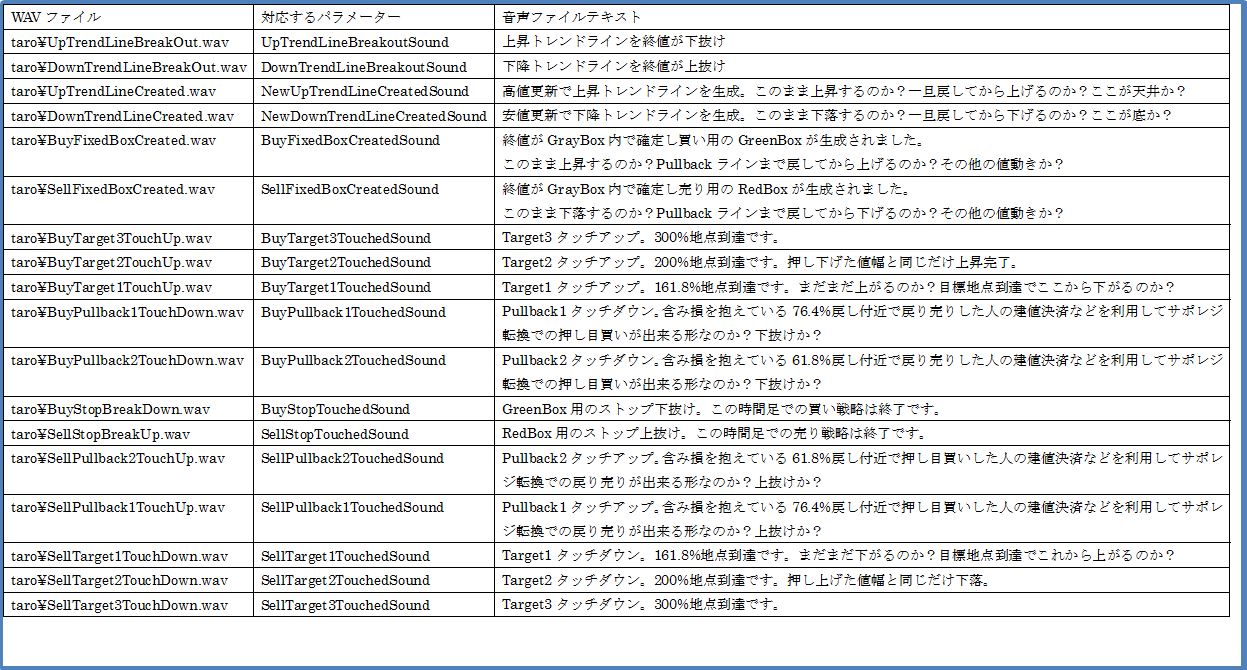1247x670 pixels.
Task: Click the taro¥BuyPullback1TouchDown.wav cell
Action: tap(128, 324)
